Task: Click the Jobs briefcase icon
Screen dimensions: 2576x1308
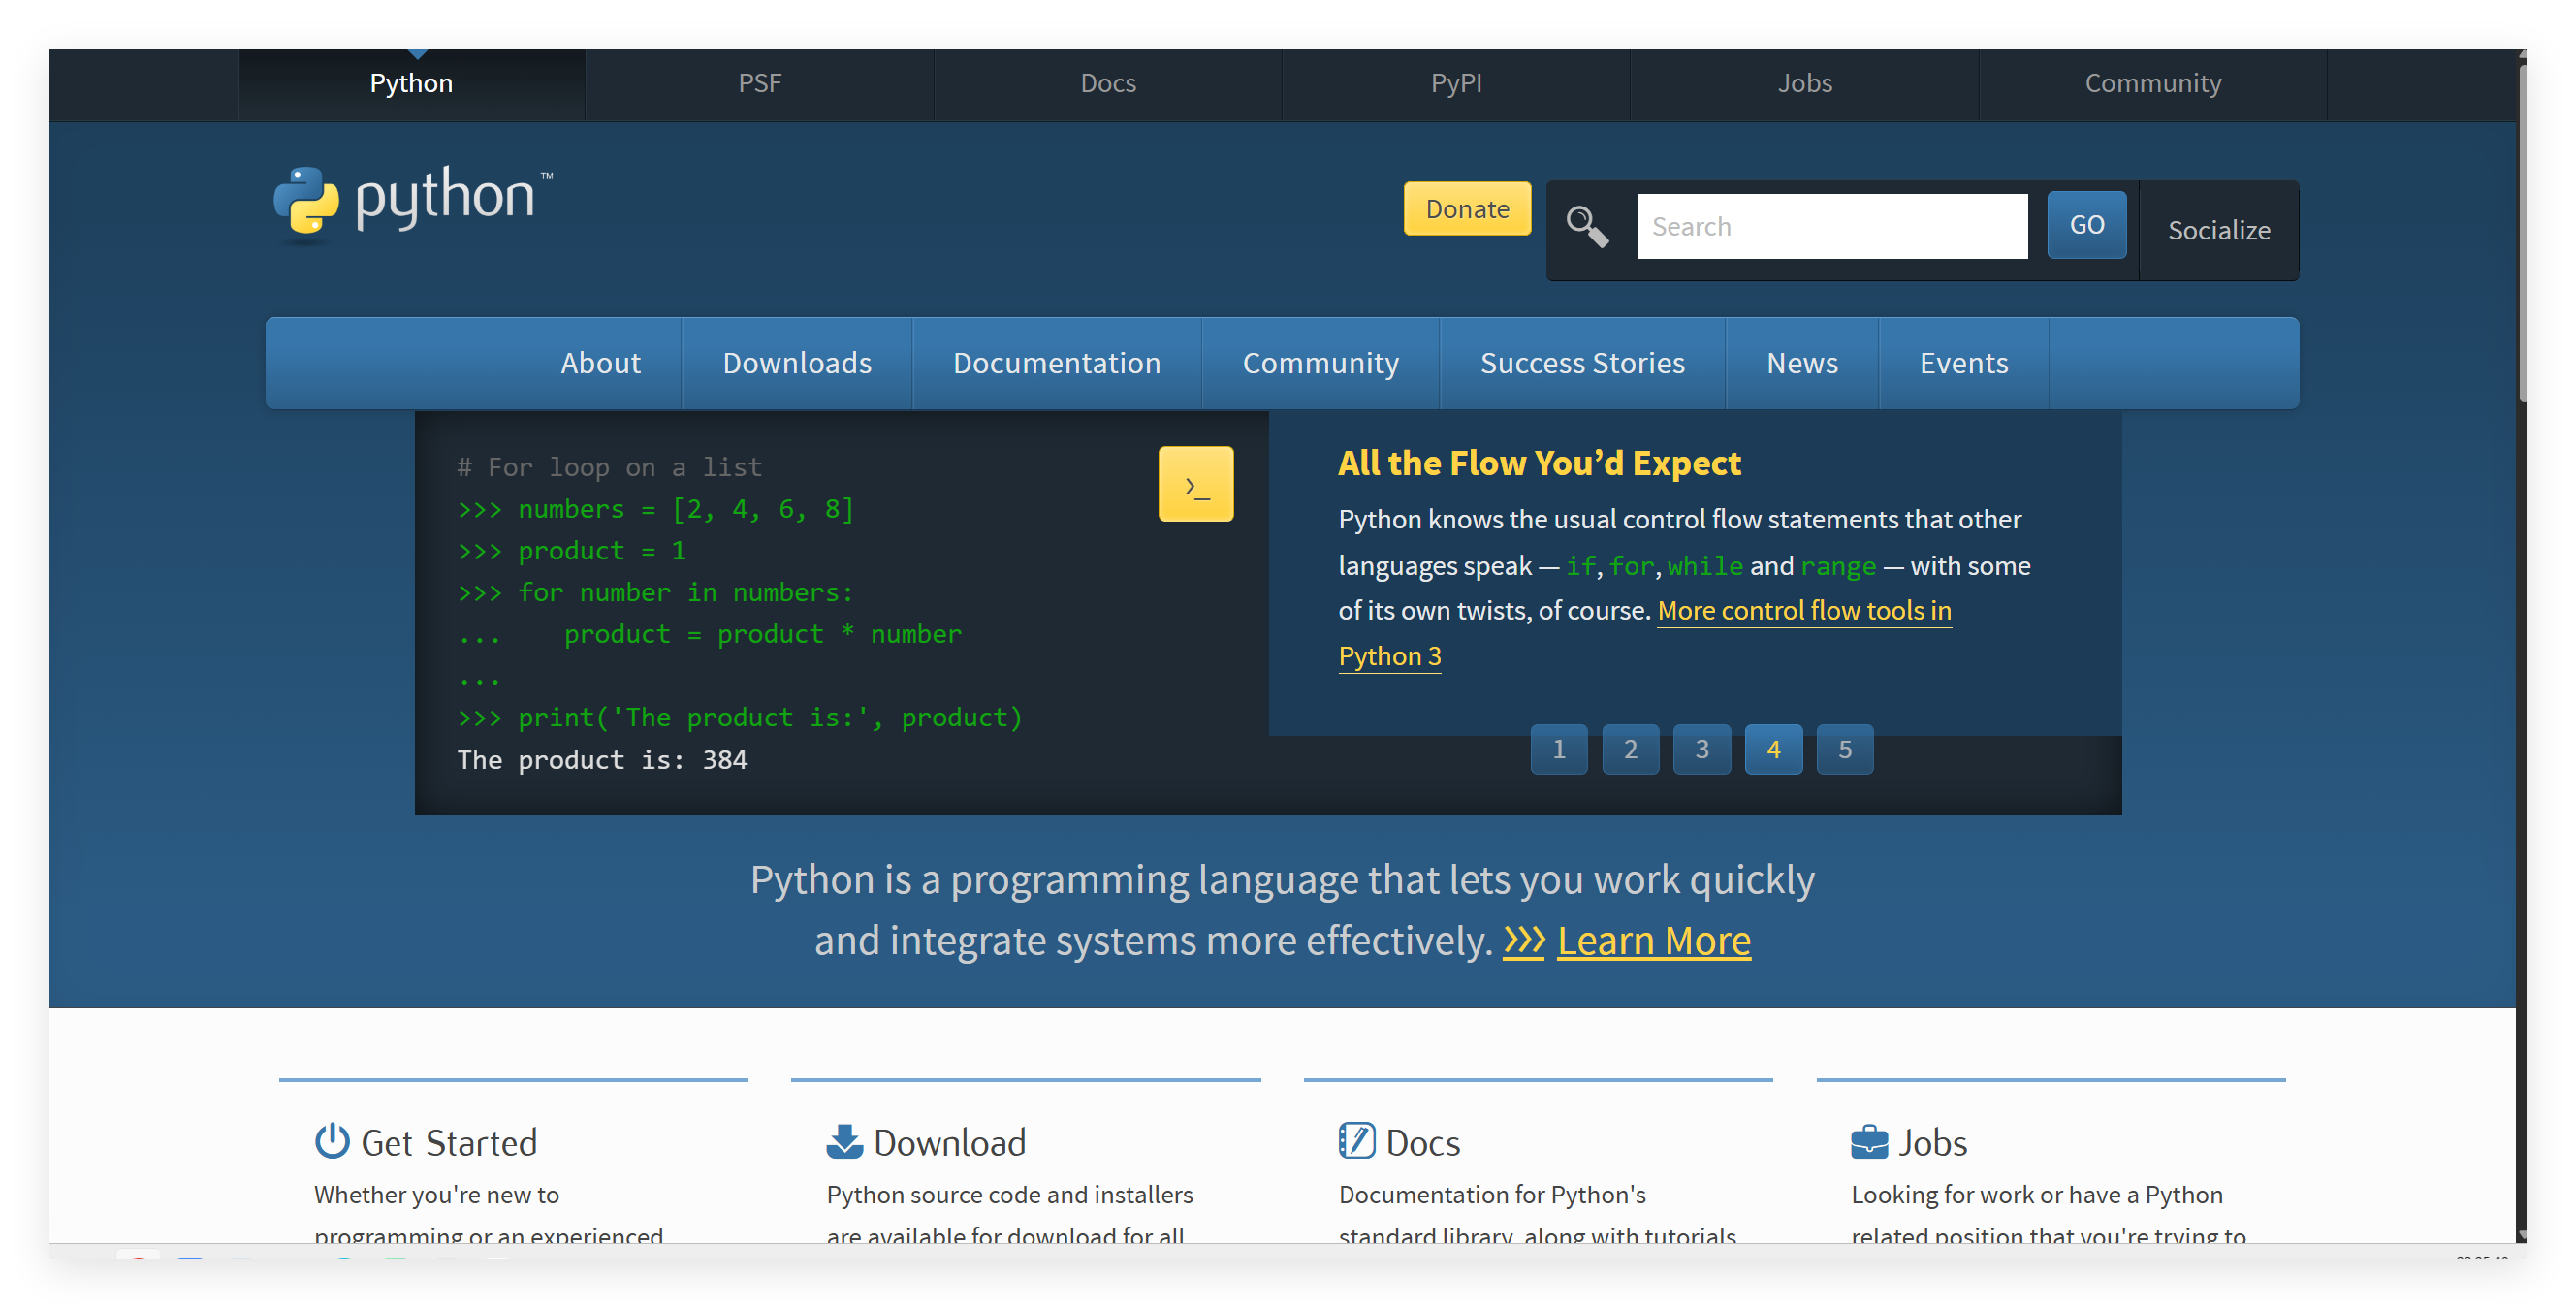Action: pyautogui.click(x=1868, y=1142)
